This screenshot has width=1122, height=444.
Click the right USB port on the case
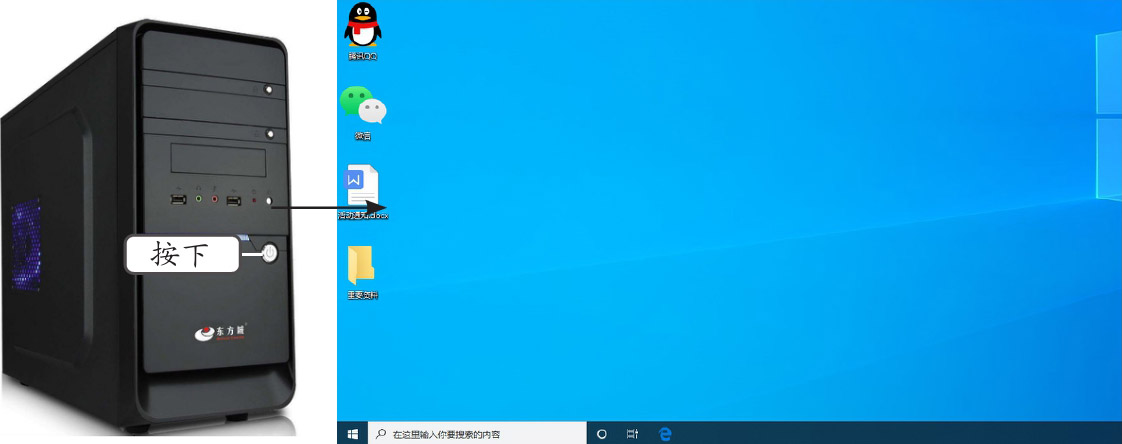[x=233, y=201]
